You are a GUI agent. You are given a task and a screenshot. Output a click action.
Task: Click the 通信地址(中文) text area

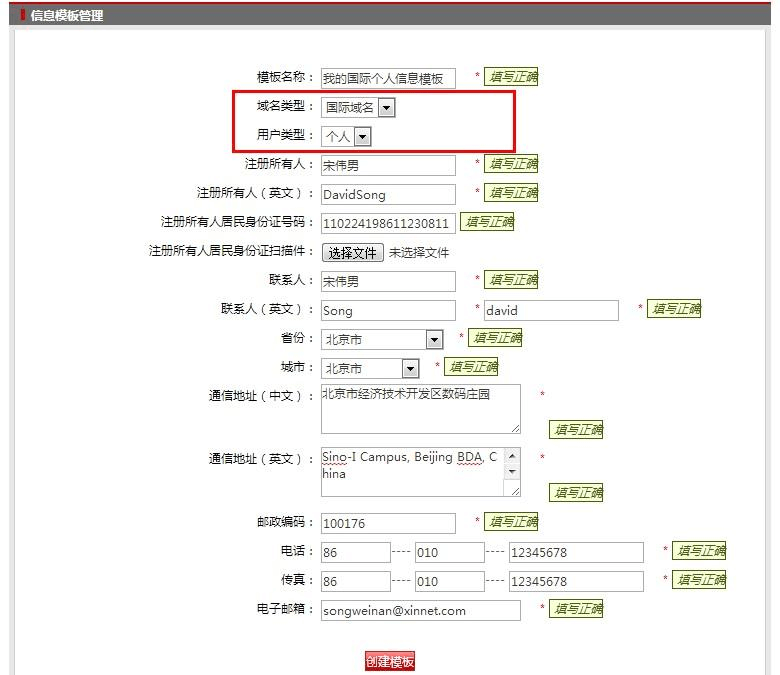point(420,409)
